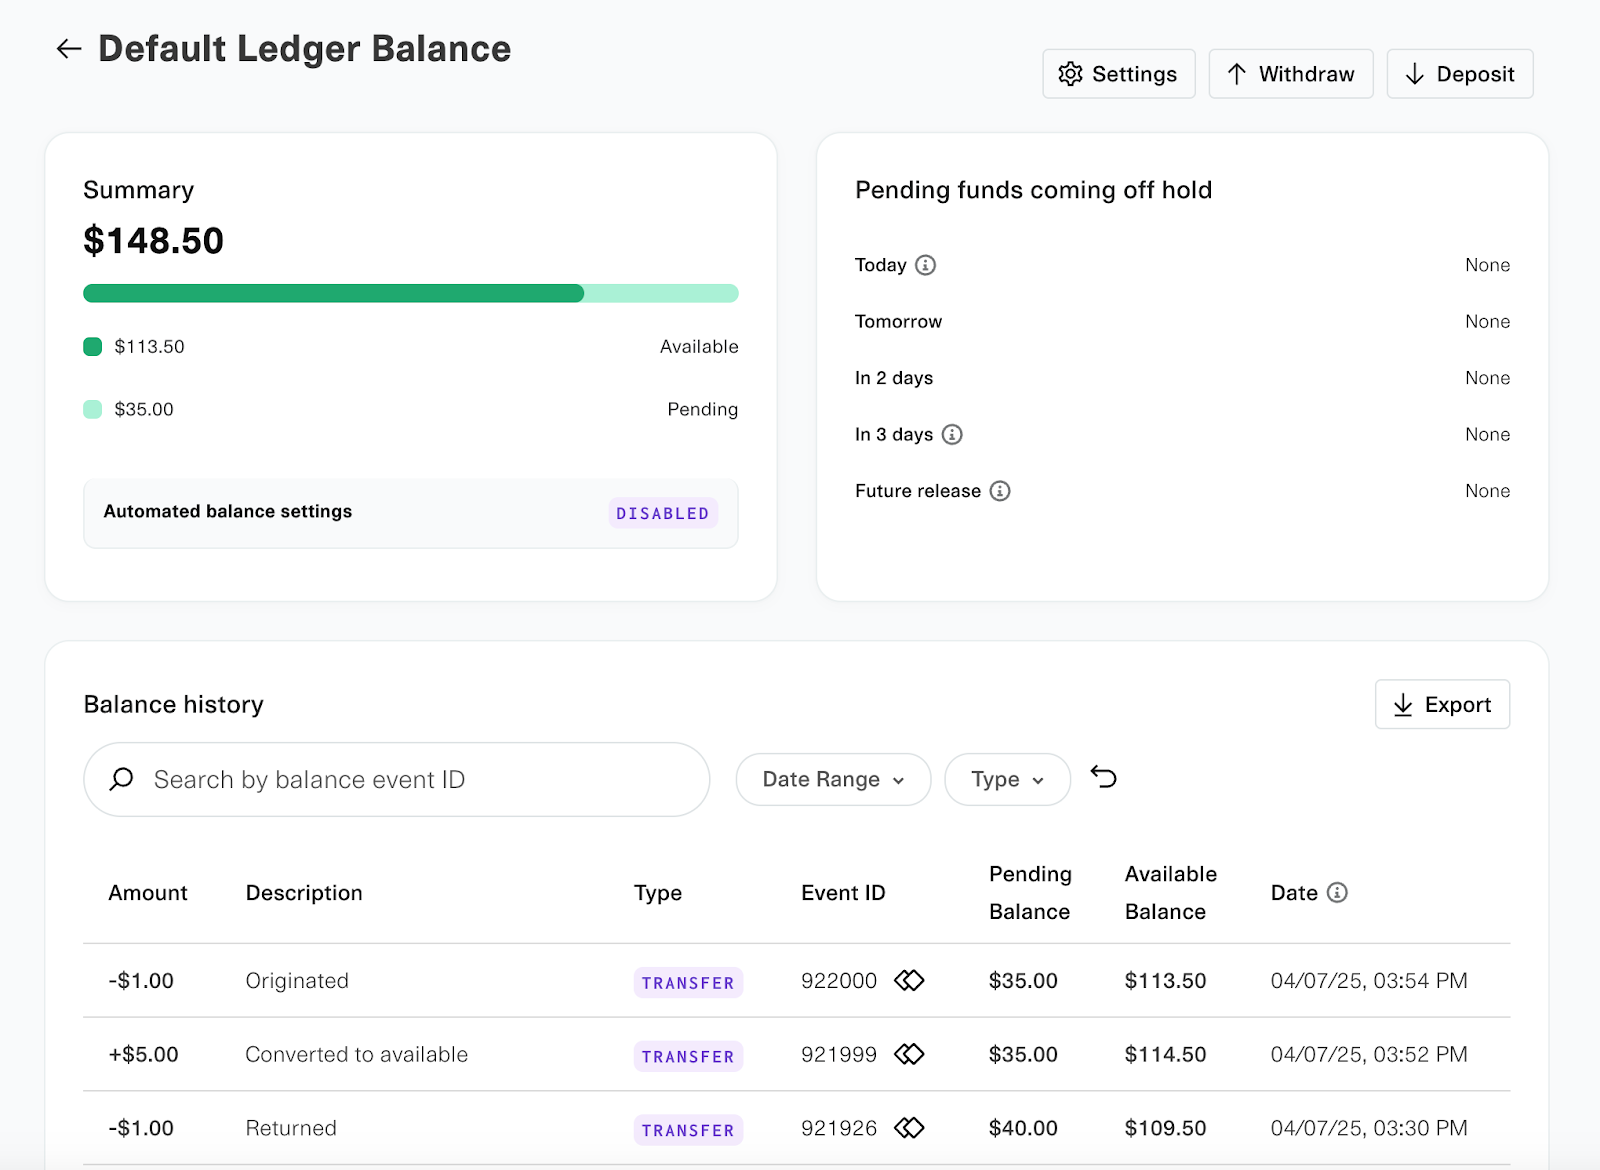Click the Pending Balance column header
The image size is (1600, 1170).
click(x=1030, y=892)
